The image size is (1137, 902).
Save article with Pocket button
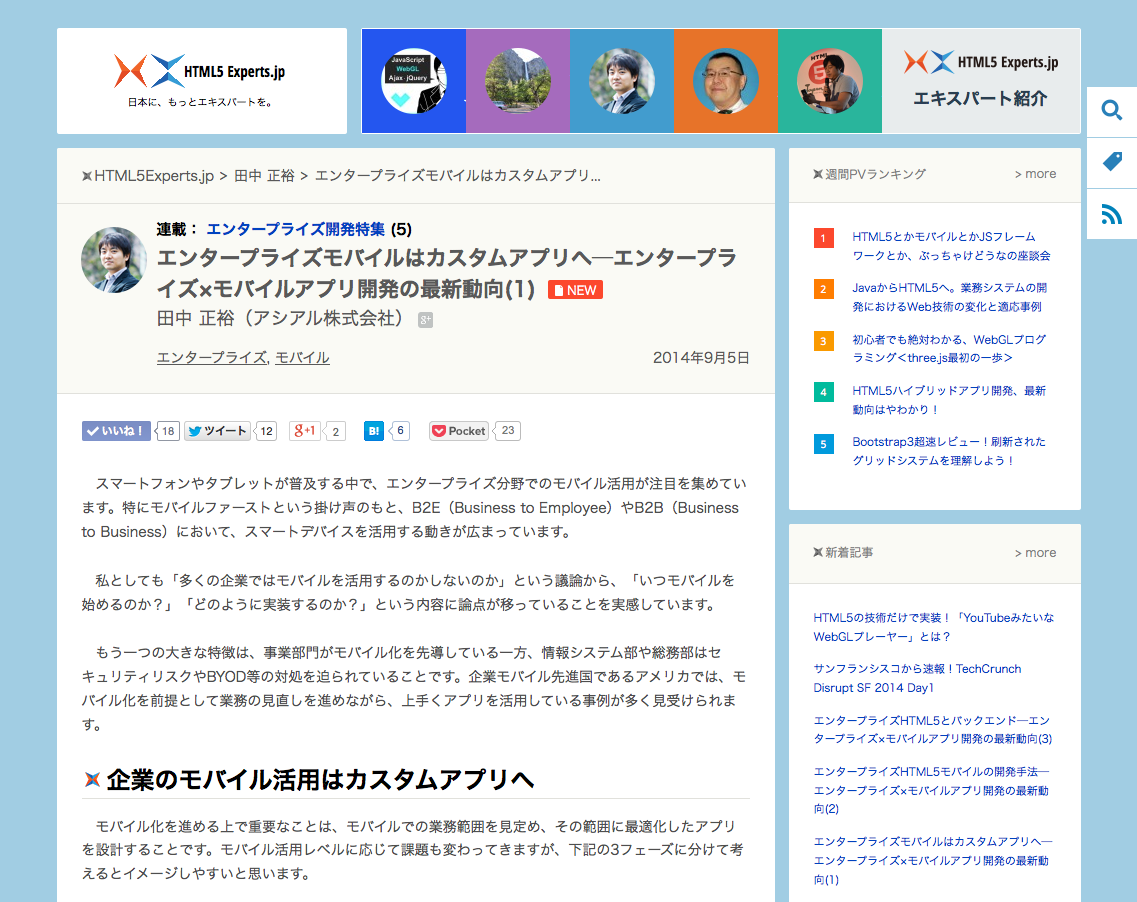tap(459, 431)
